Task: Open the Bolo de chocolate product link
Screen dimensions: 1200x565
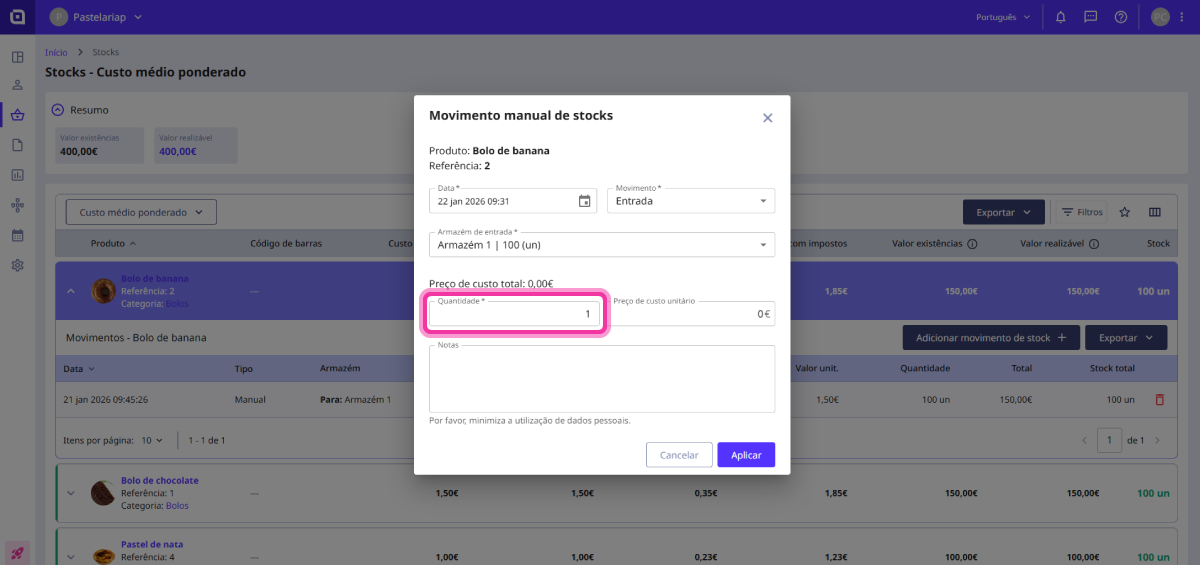Action: [x=160, y=481]
